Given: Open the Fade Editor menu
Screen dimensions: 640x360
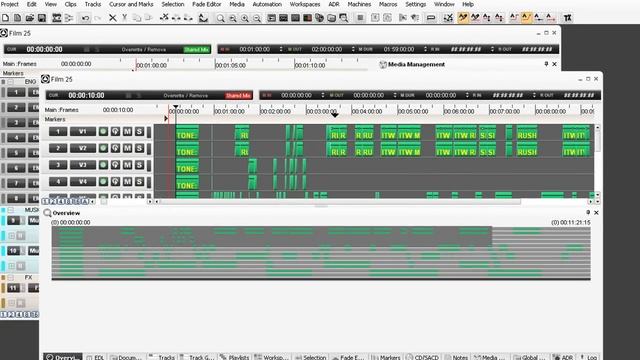Looking at the screenshot, I should click(x=207, y=4).
